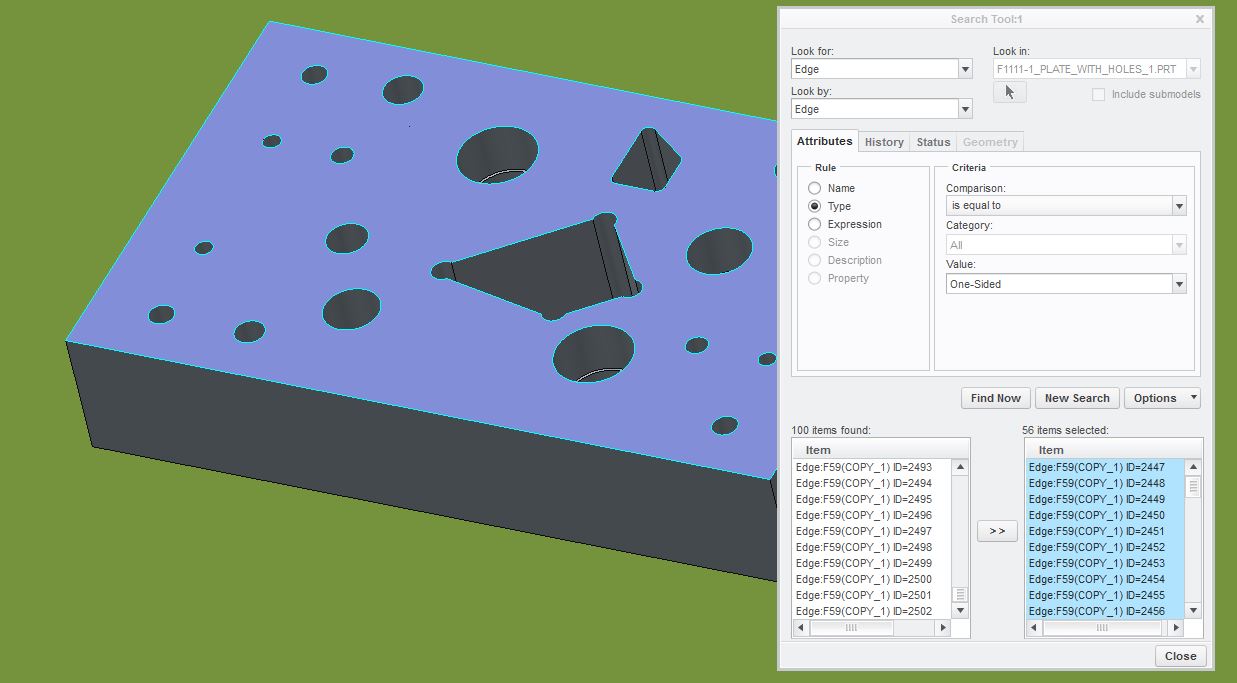The height and width of the screenshot is (683, 1237).
Task: Select the Type rule radio button
Action: [815, 206]
